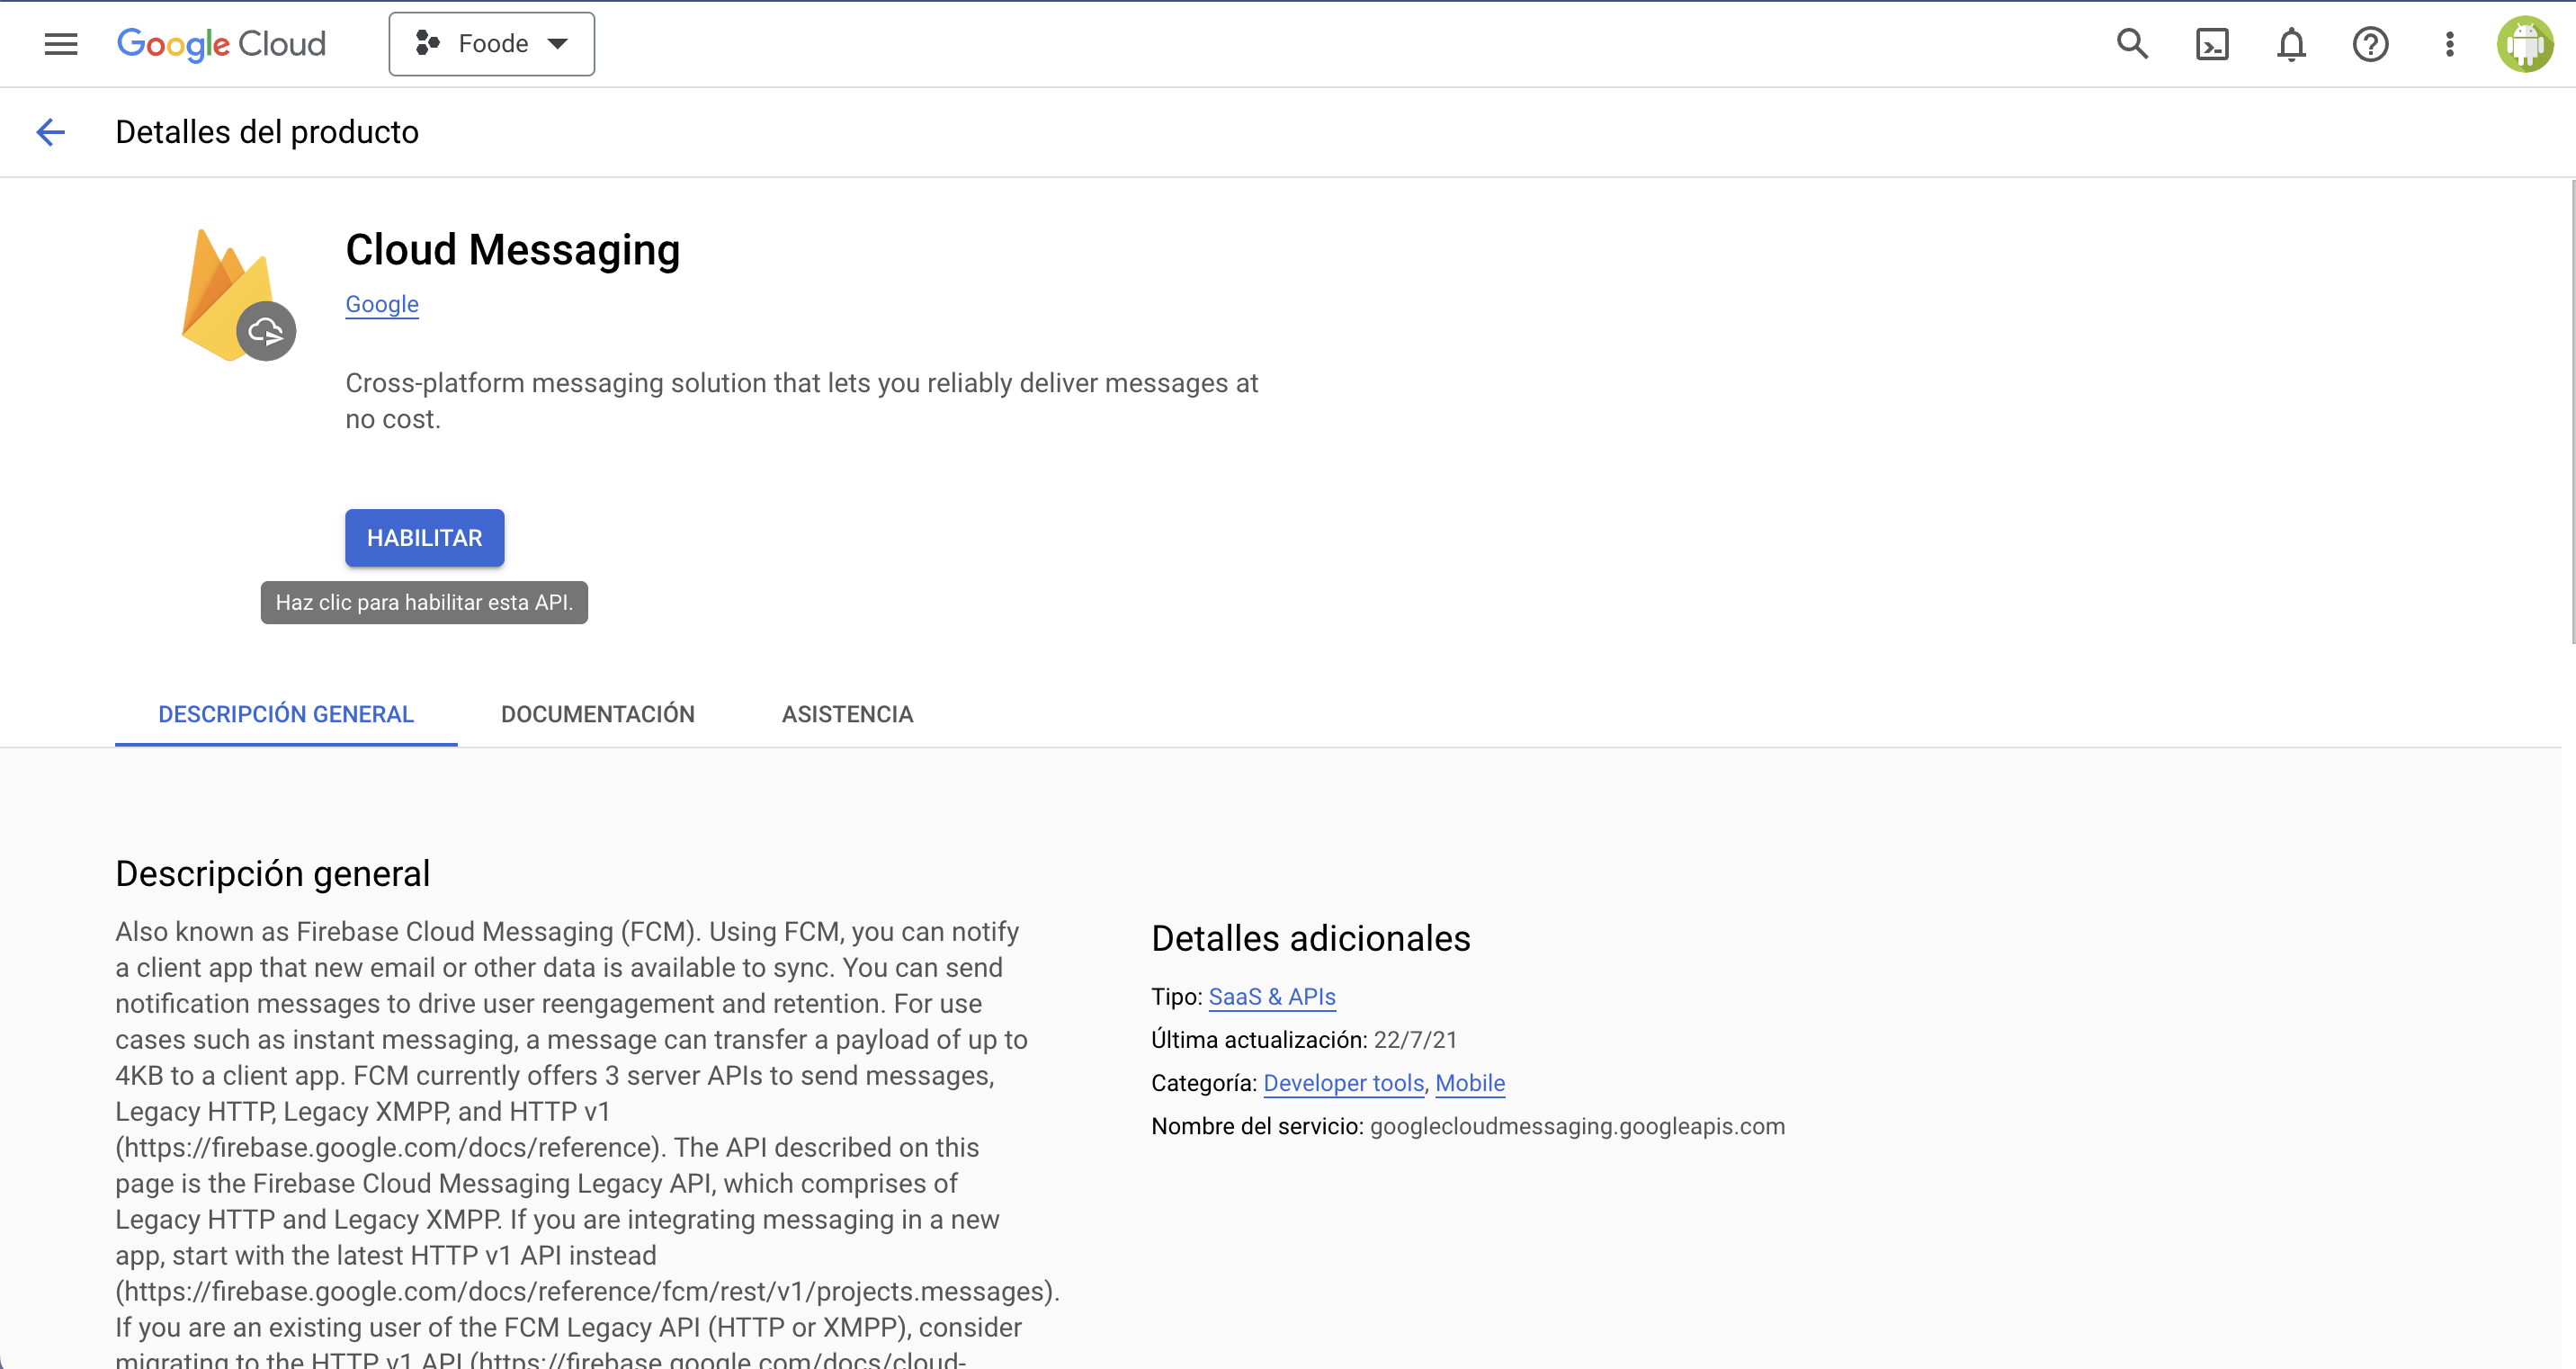This screenshot has width=2576, height=1369.
Task: Activate Cloud Shell terminal icon
Action: (x=2212, y=44)
